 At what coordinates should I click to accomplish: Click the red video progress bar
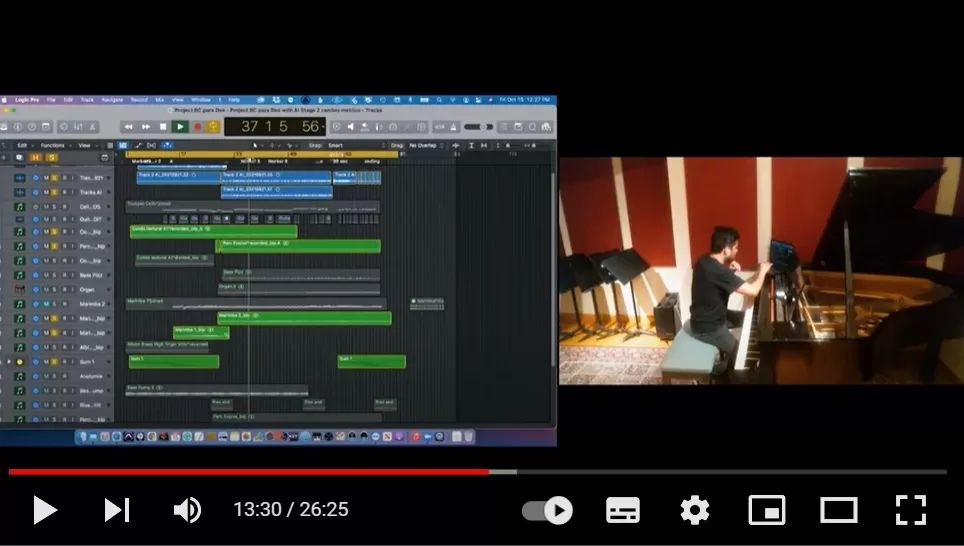(250, 472)
